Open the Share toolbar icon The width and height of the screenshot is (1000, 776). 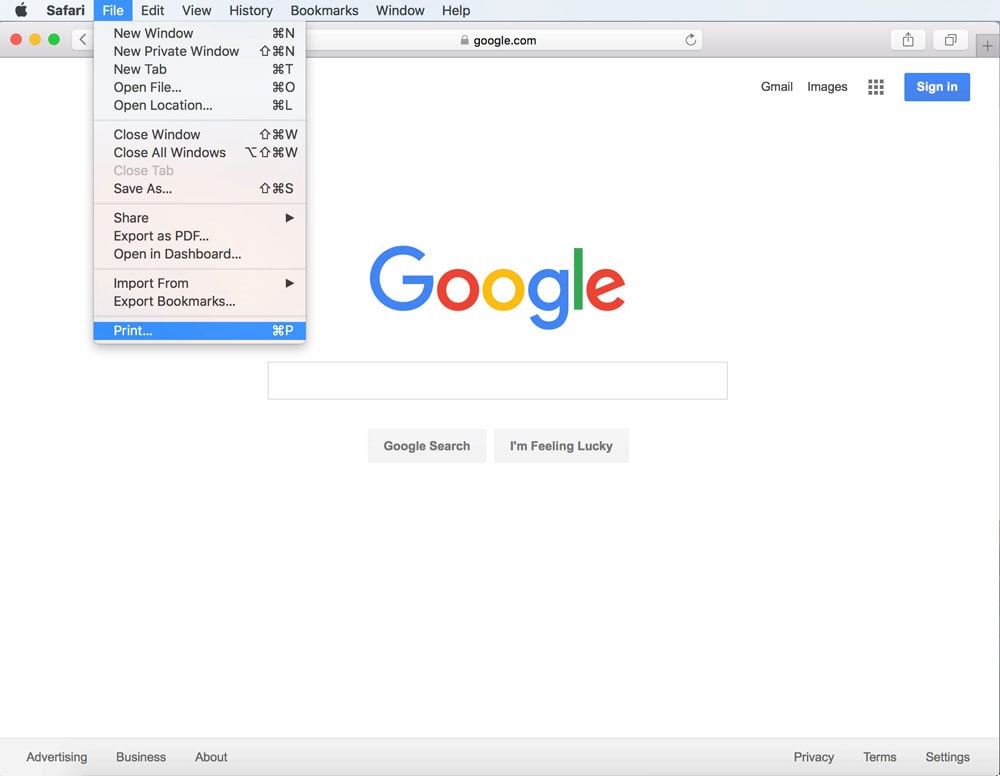click(x=908, y=40)
